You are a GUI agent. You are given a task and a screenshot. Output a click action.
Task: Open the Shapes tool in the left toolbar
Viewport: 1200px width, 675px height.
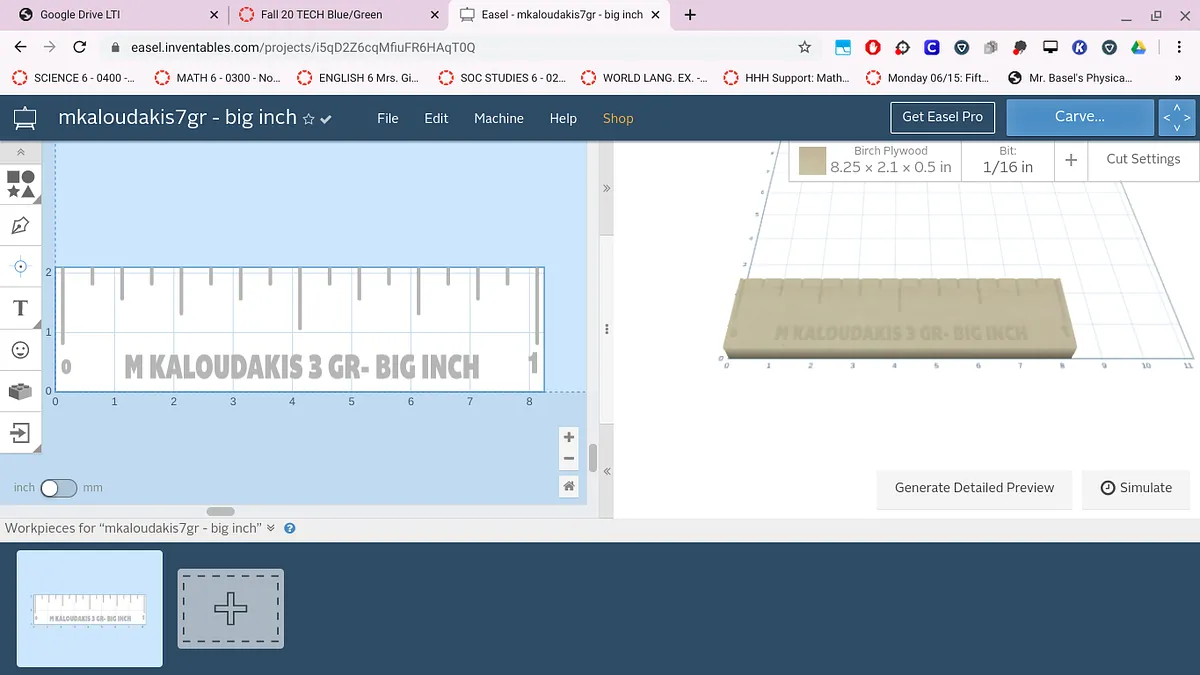coord(20,184)
